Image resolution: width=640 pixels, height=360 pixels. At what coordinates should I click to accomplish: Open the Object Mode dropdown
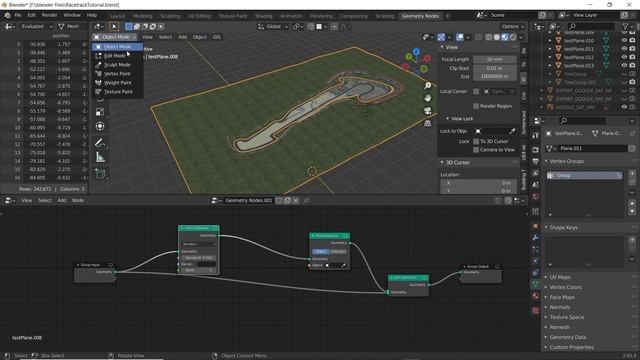point(116,37)
